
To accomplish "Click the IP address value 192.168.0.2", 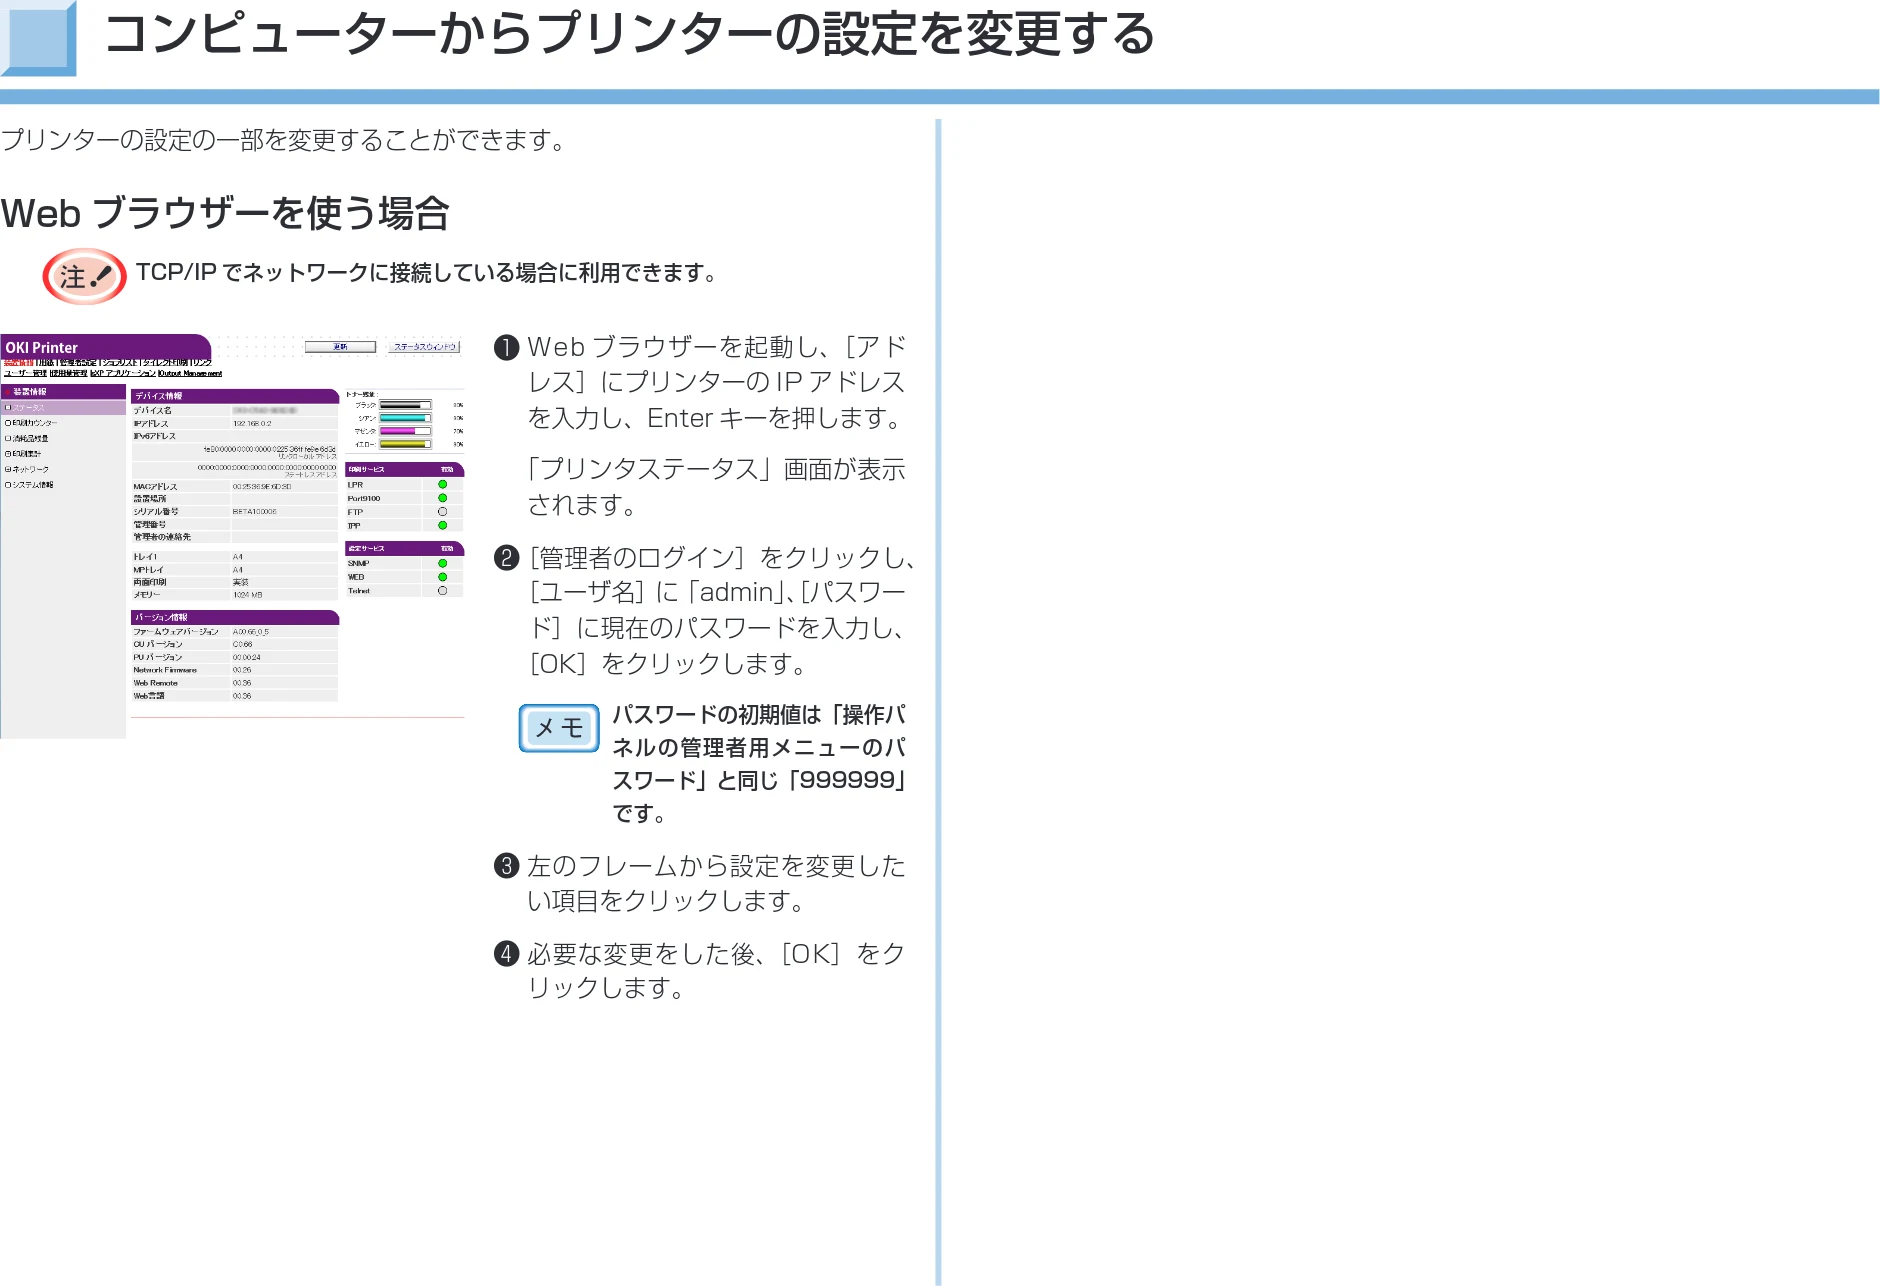I will click(252, 424).
